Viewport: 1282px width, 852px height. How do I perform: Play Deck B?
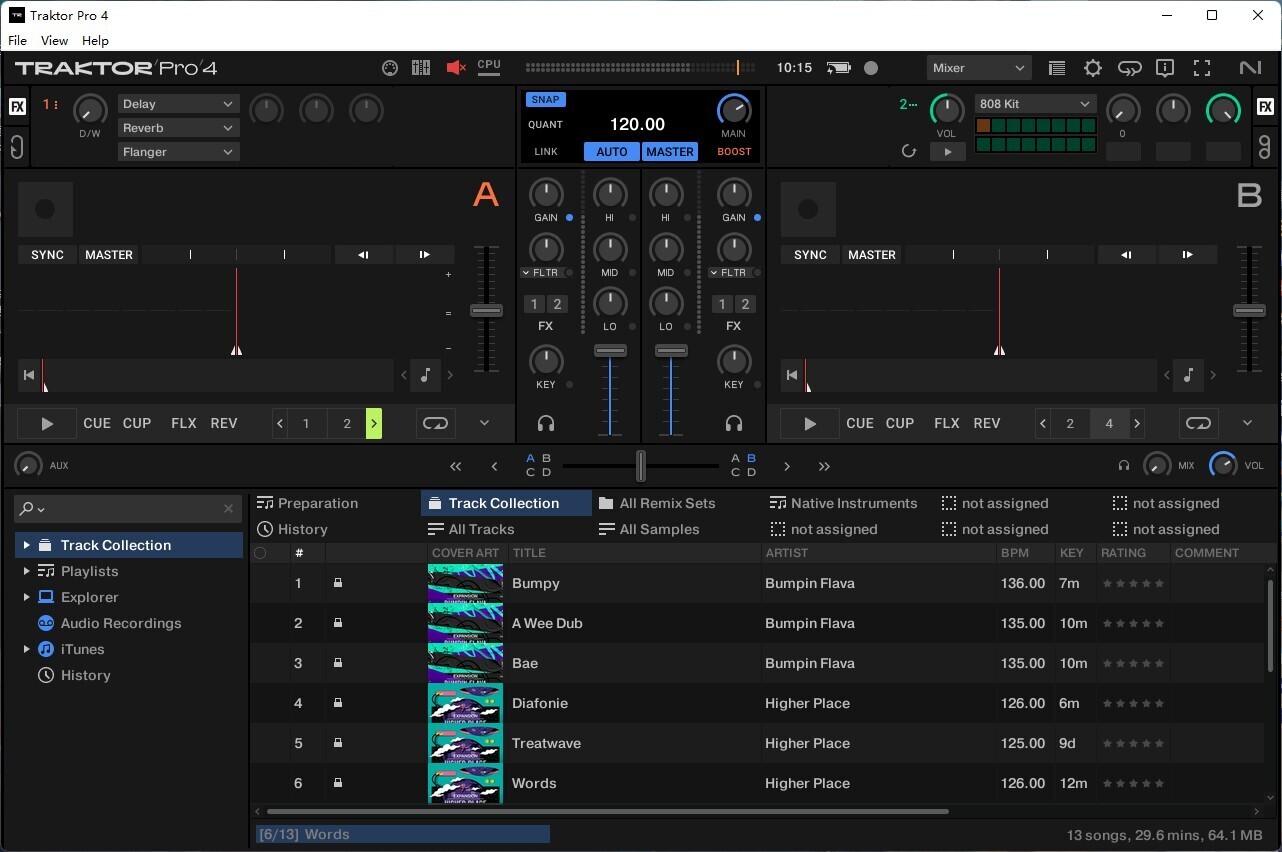pos(810,424)
